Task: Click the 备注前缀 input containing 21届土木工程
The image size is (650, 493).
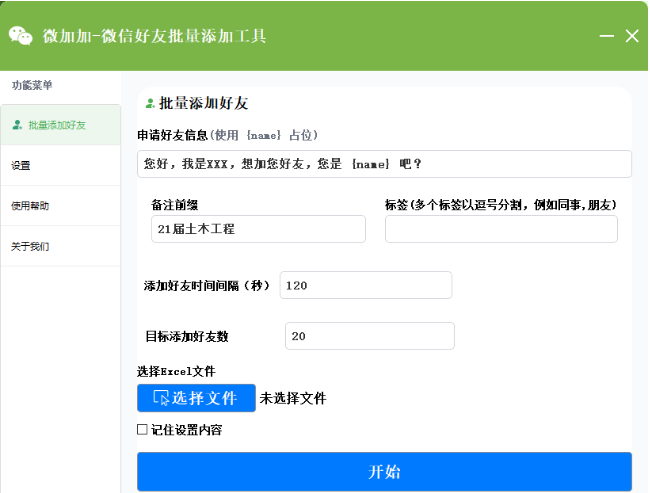Action: tap(258, 229)
